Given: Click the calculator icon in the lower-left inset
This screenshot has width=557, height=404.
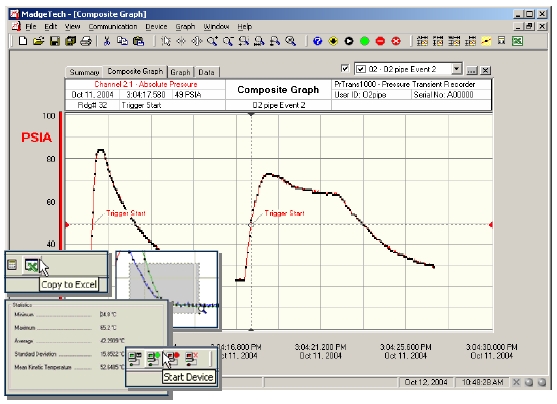Looking at the screenshot, I should [x=12, y=265].
